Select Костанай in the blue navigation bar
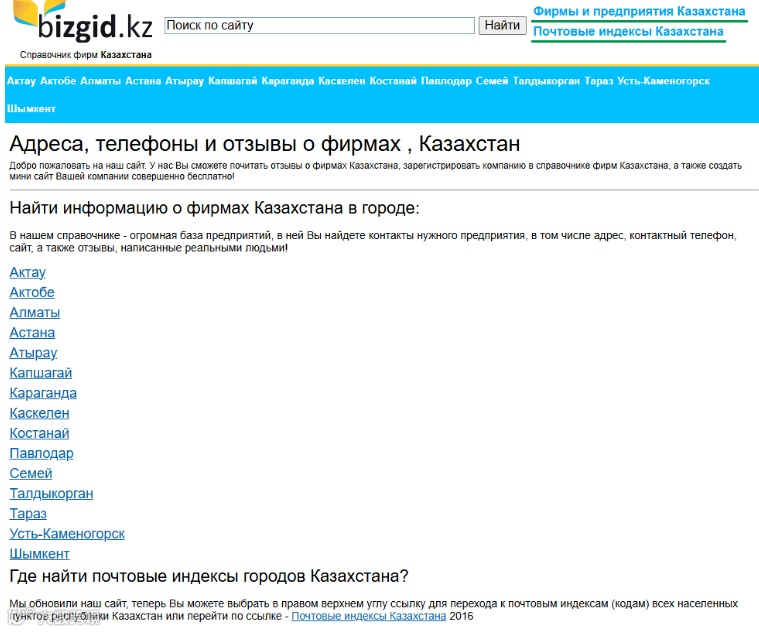This screenshot has height=632, width=759. click(x=393, y=81)
